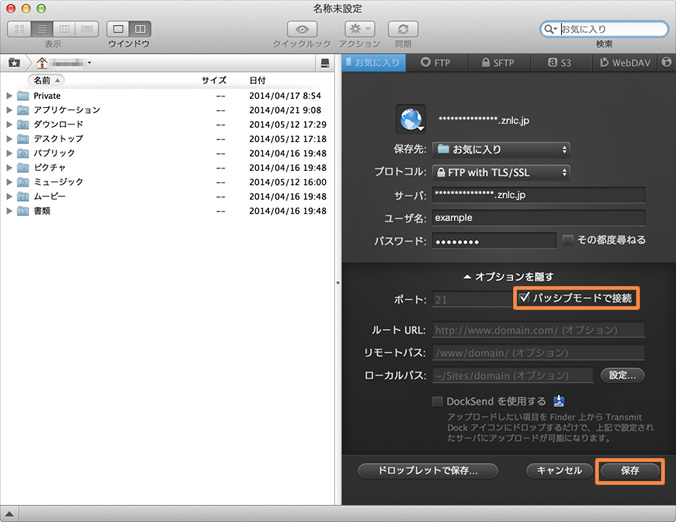
Task: Click the 保存 save button
Action: coord(630,471)
